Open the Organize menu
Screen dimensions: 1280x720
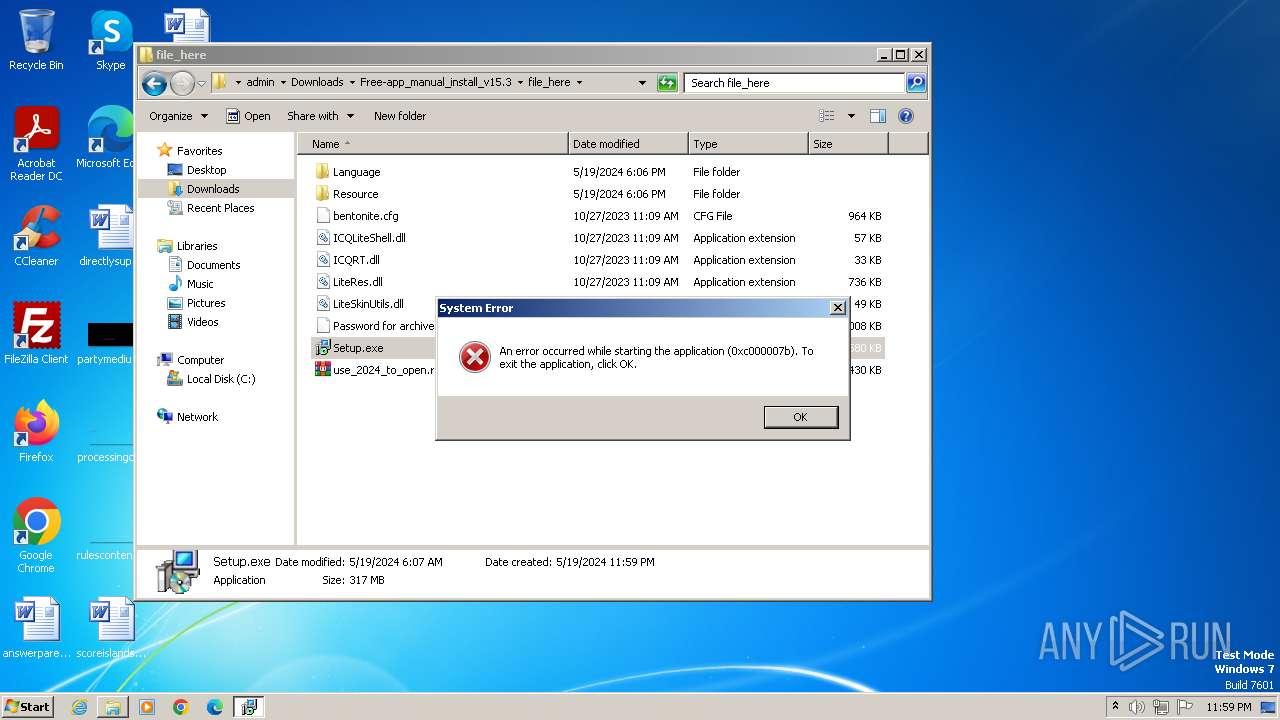178,116
